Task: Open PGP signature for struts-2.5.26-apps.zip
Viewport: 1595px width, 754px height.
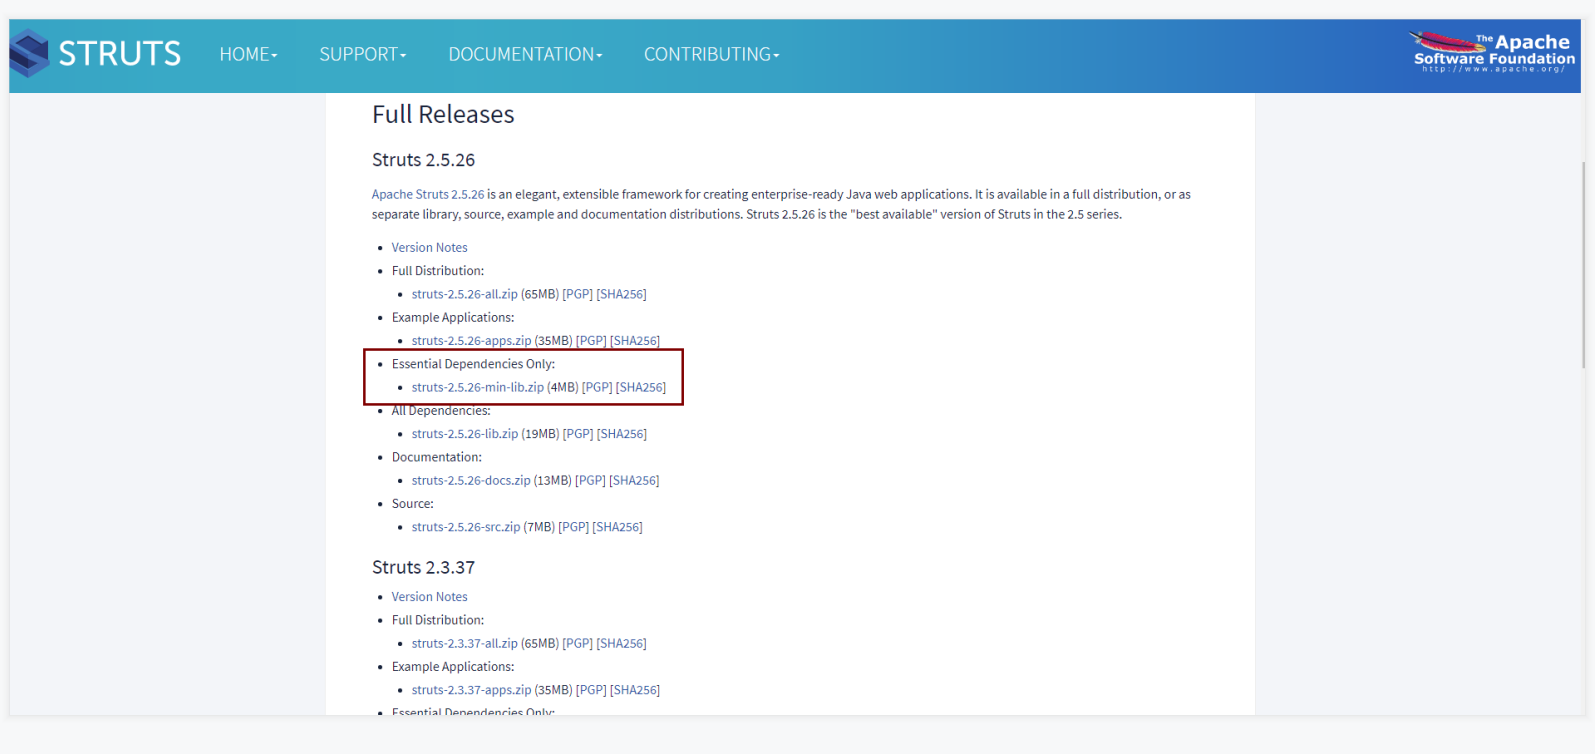Action: pos(591,341)
